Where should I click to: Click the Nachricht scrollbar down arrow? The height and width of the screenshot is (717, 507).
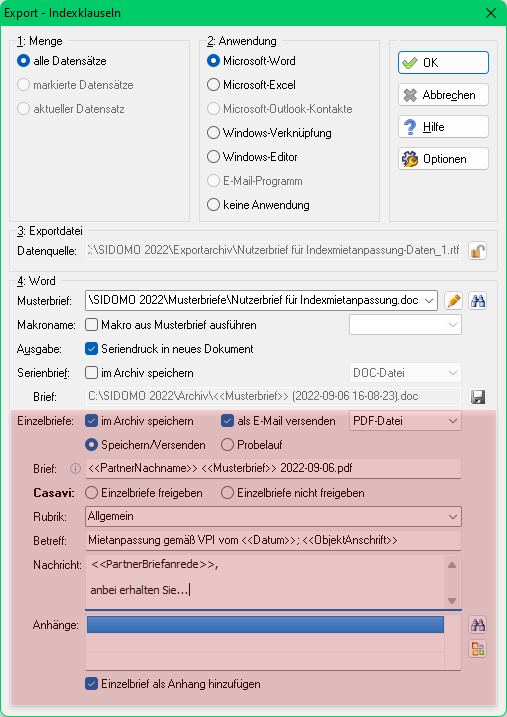tap(452, 601)
